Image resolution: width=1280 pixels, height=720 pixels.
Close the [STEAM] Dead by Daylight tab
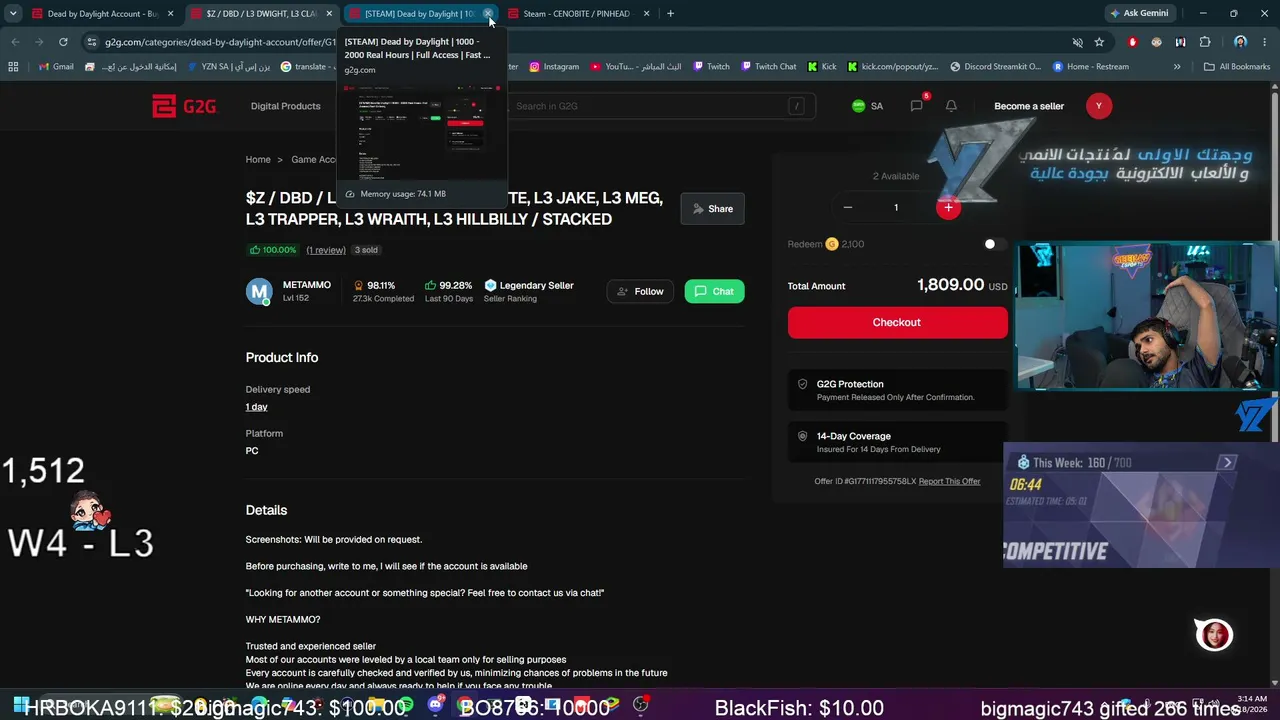(x=488, y=14)
